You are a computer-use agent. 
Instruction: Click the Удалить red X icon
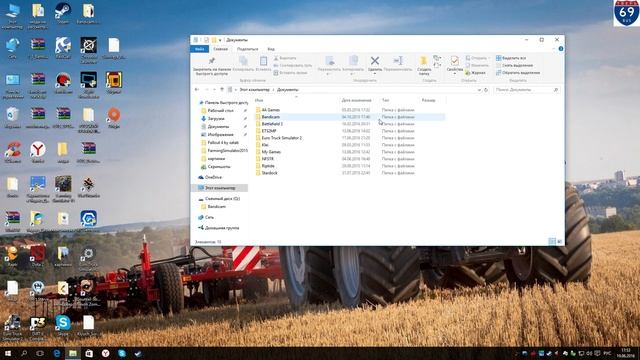(x=375, y=61)
